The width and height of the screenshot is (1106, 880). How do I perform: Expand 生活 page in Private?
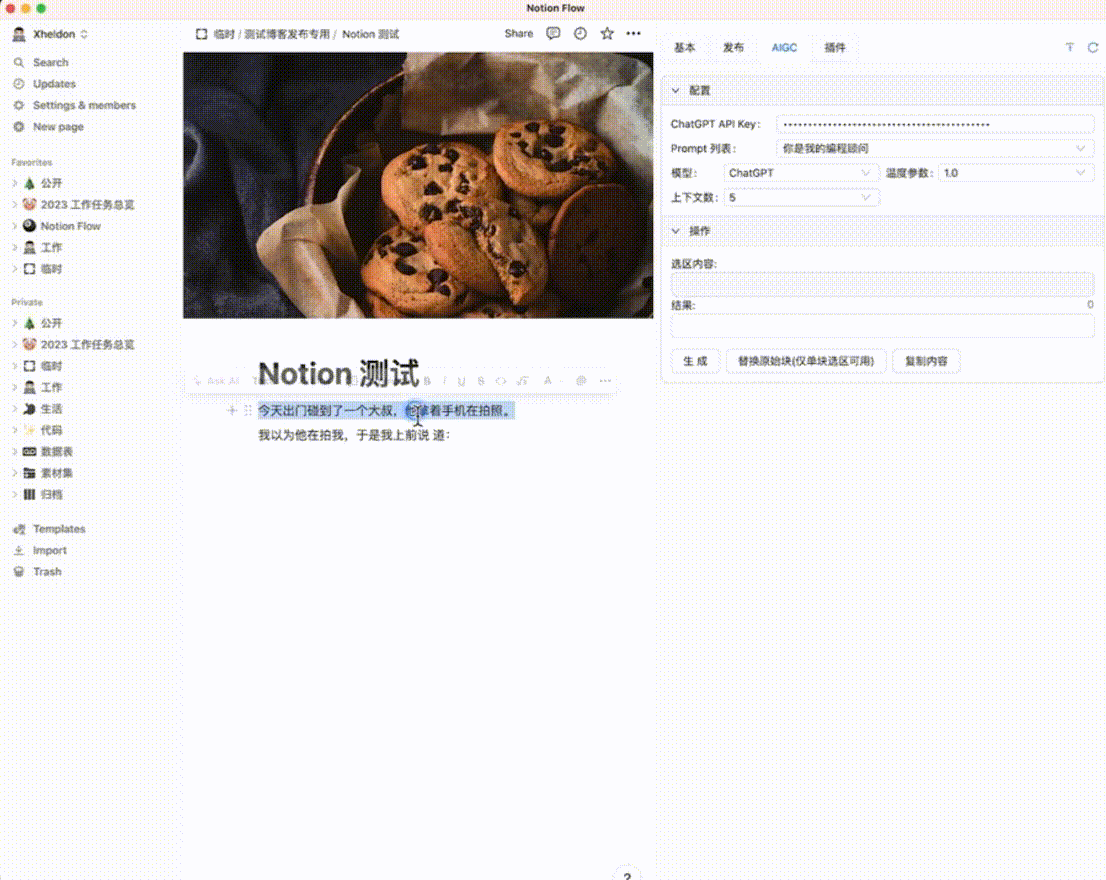[x=15, y=408]
